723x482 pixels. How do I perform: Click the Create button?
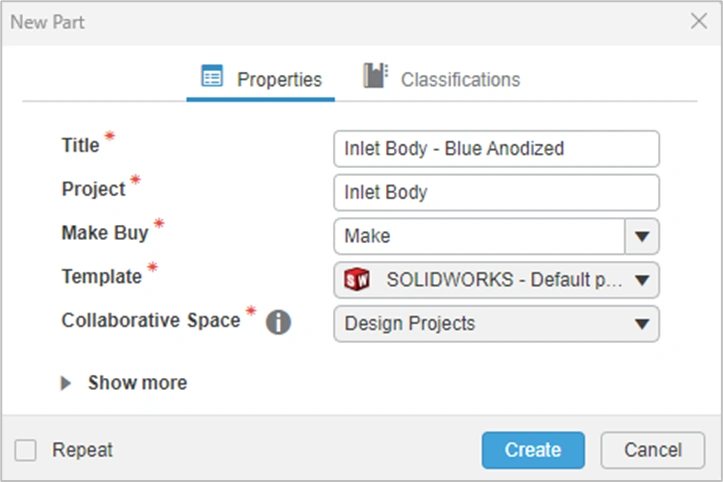click(532, 450)
